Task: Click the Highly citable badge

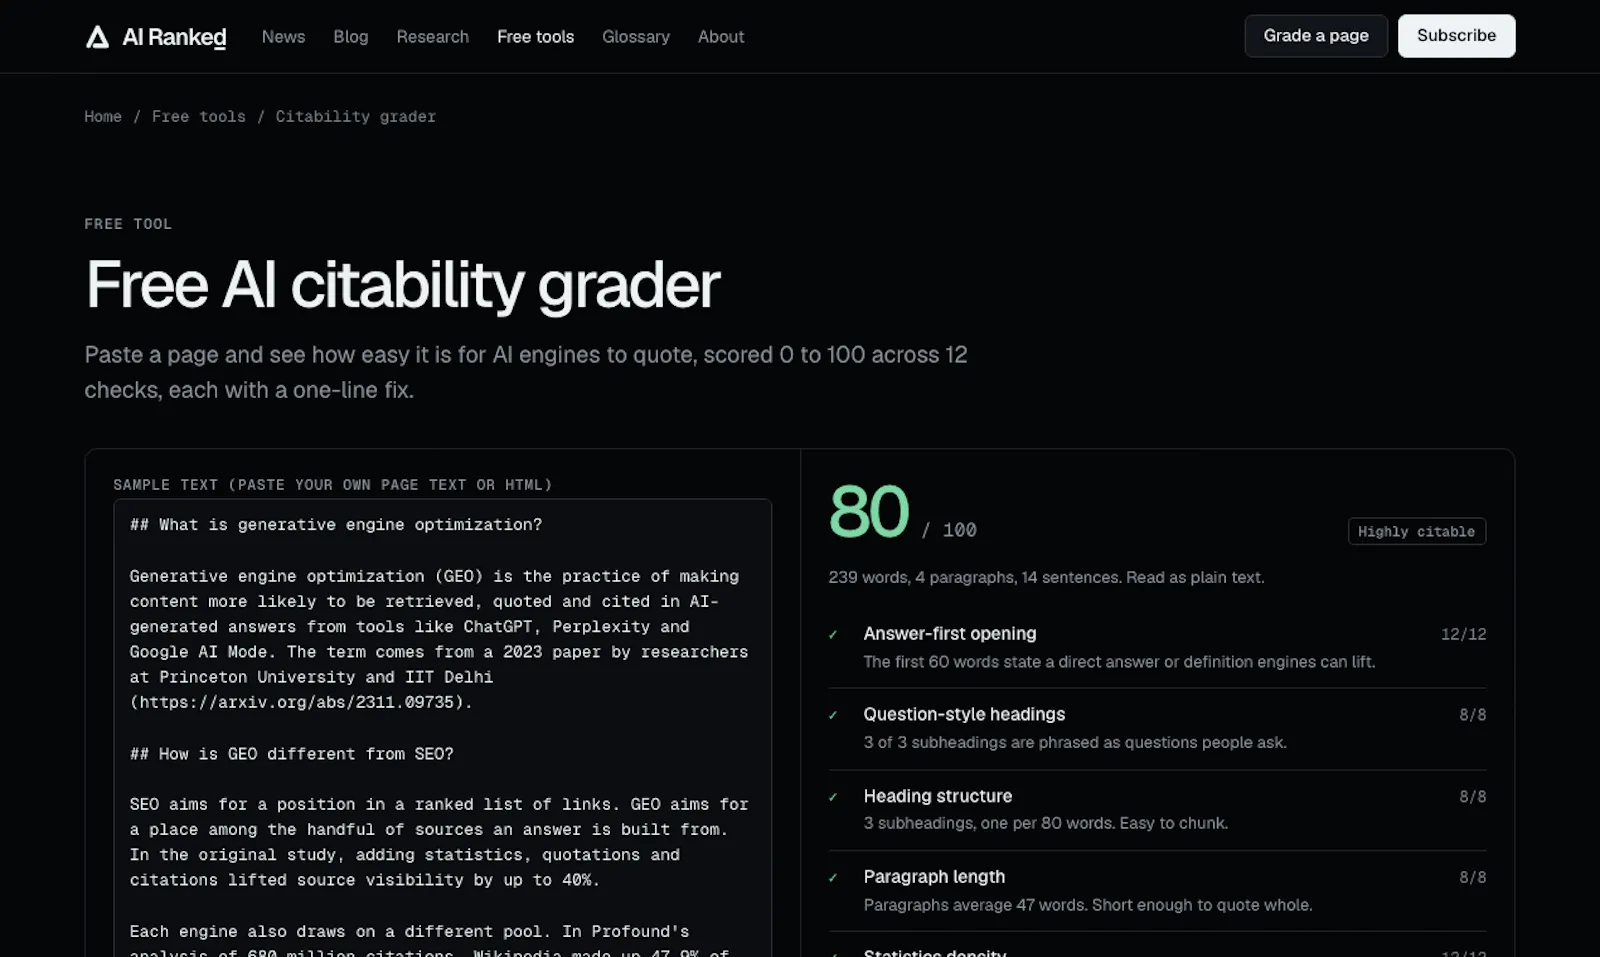Action: point(1416,531)
